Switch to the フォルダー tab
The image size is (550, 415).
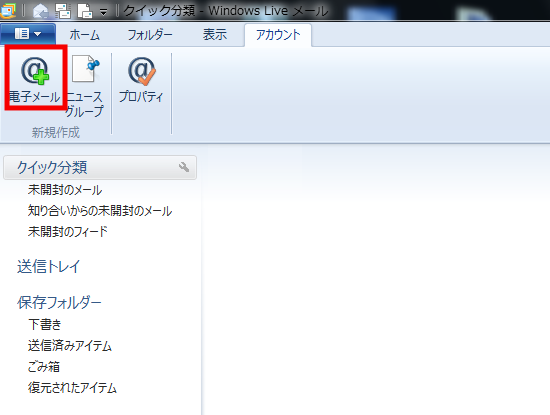[x=149, y=35]
